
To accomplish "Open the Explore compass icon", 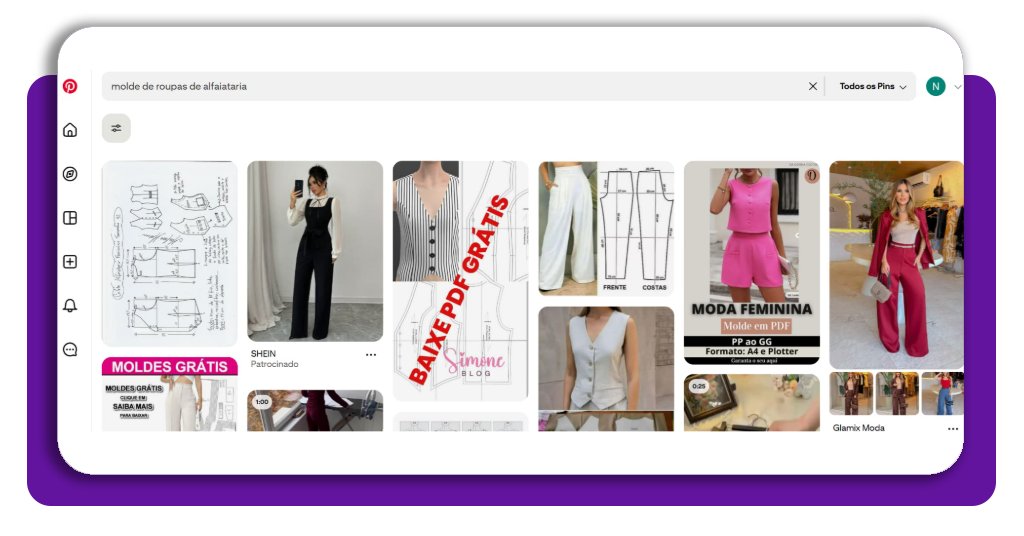I will coord(70,174).
